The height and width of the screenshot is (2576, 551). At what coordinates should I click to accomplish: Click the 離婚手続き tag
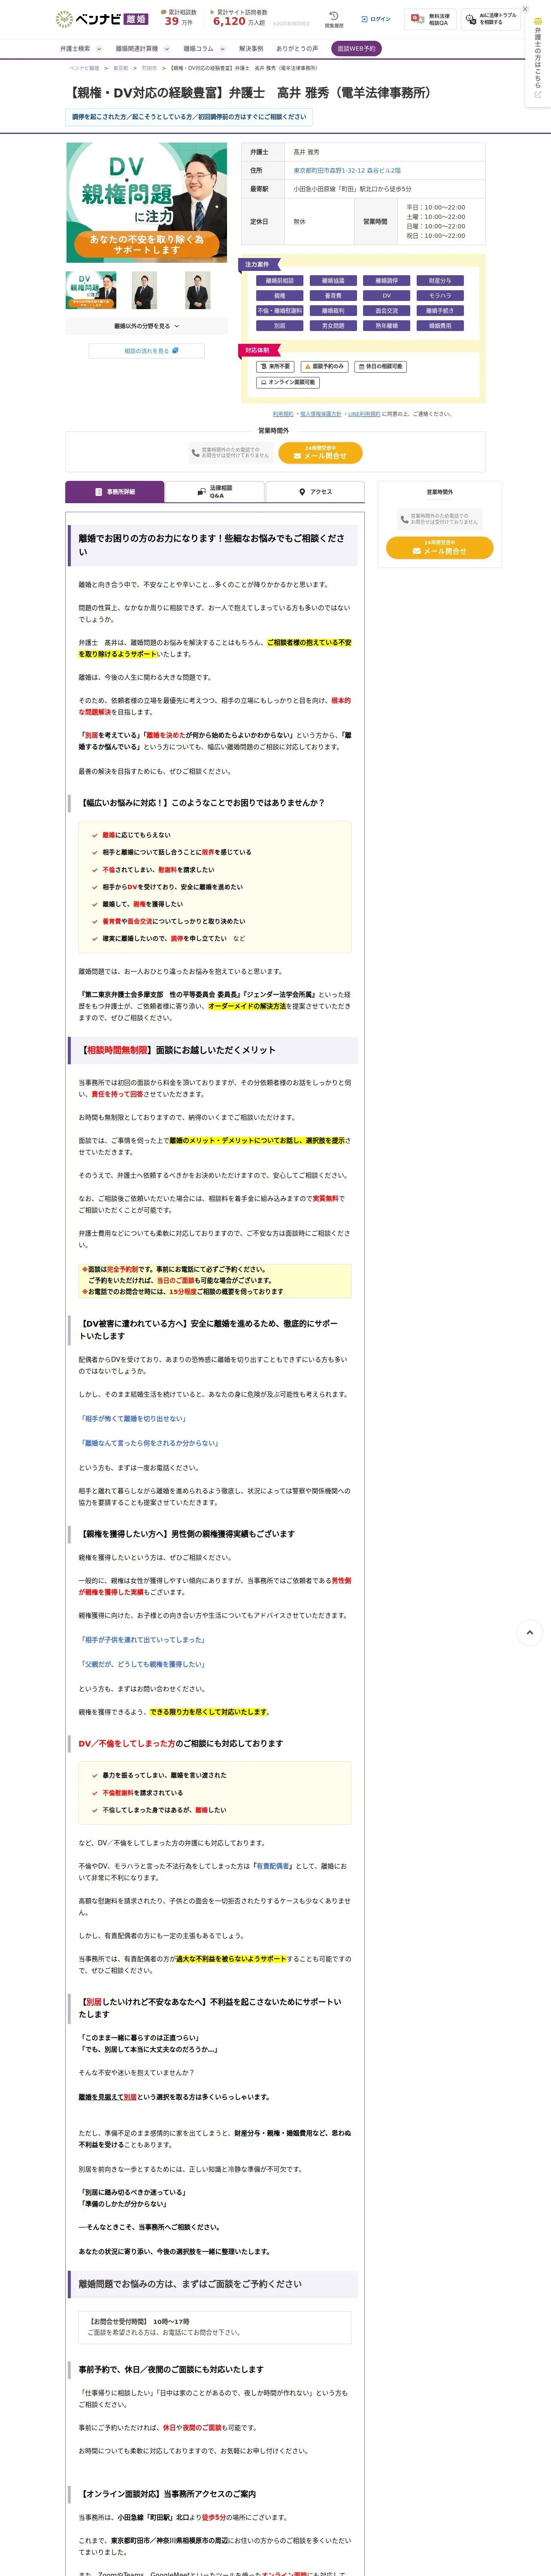coord(440,311)
